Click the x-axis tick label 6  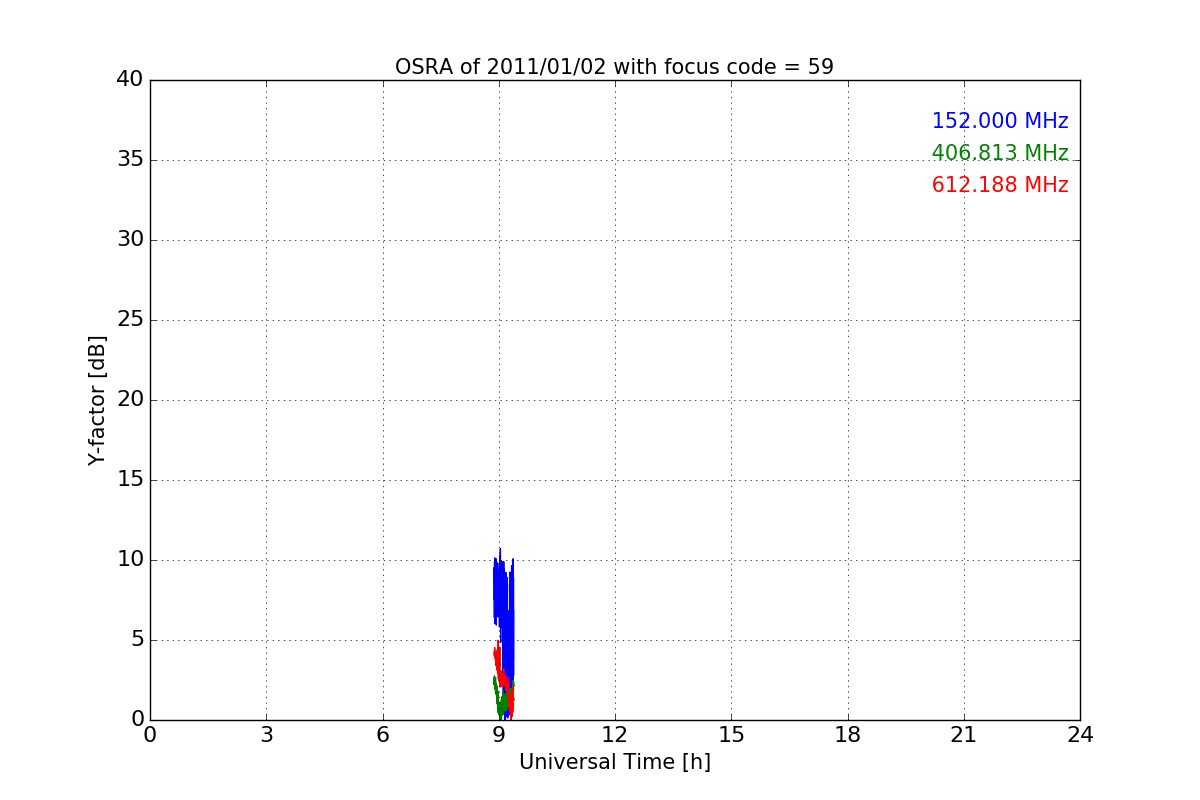[383, 735]
